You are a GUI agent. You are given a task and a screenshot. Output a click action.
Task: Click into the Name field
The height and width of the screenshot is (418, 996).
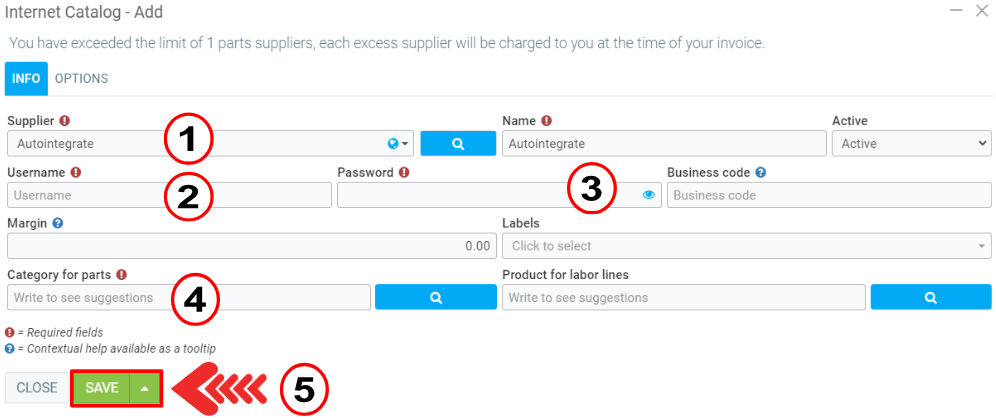click(664, 144)
